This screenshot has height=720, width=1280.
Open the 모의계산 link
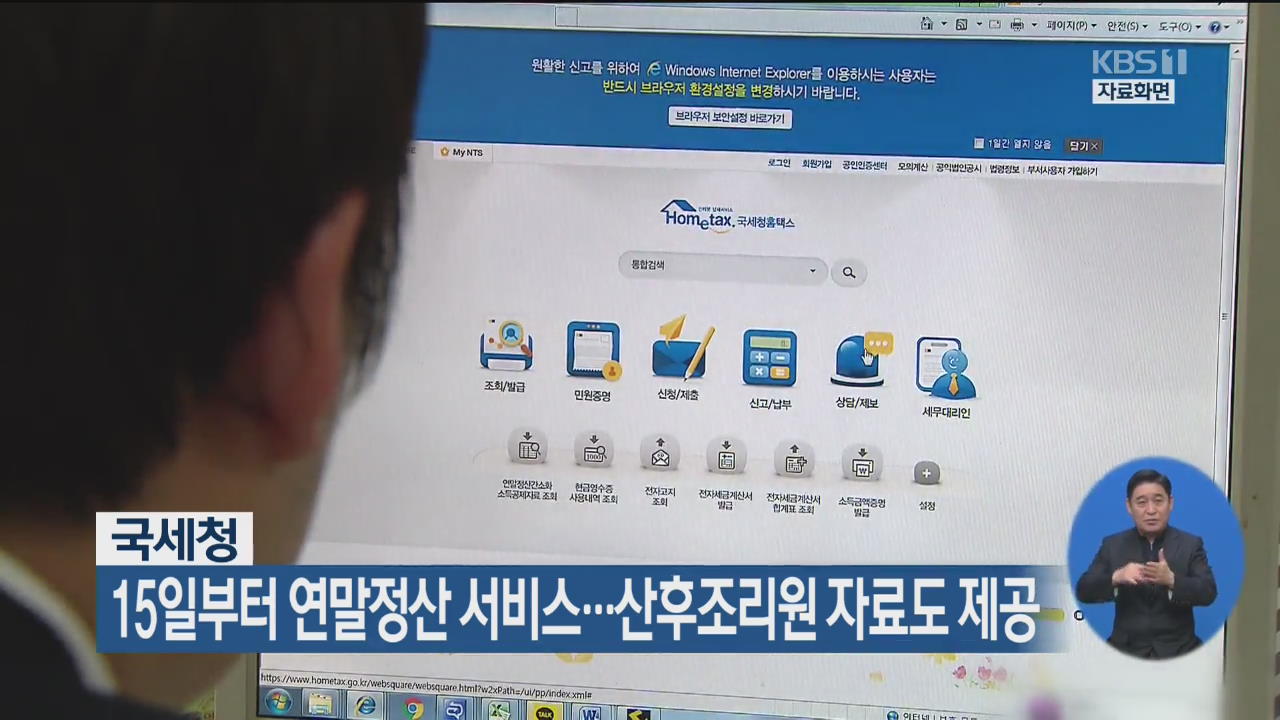pyautogui.click(x=912, y=167)
